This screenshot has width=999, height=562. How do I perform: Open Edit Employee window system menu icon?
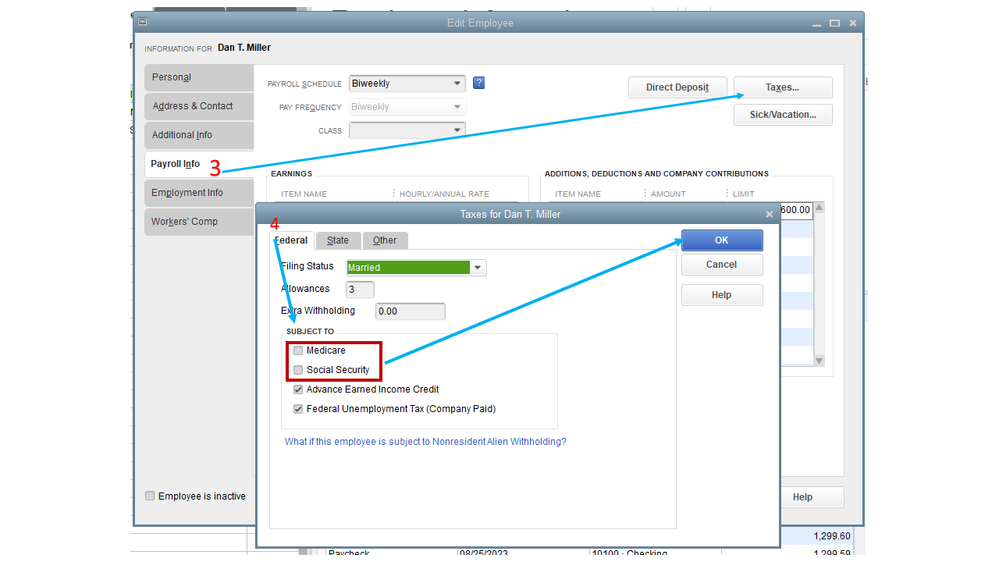click(143, 22)
